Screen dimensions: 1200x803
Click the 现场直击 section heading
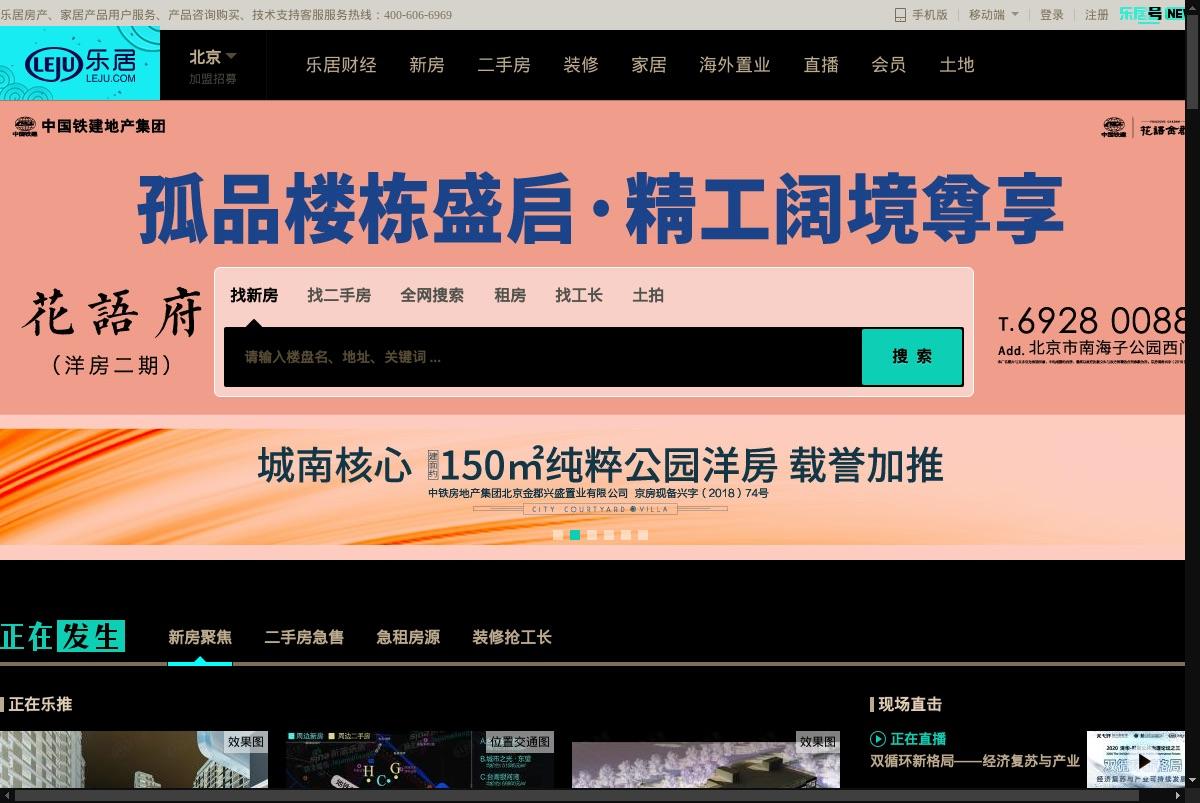(x=910, y=704)
